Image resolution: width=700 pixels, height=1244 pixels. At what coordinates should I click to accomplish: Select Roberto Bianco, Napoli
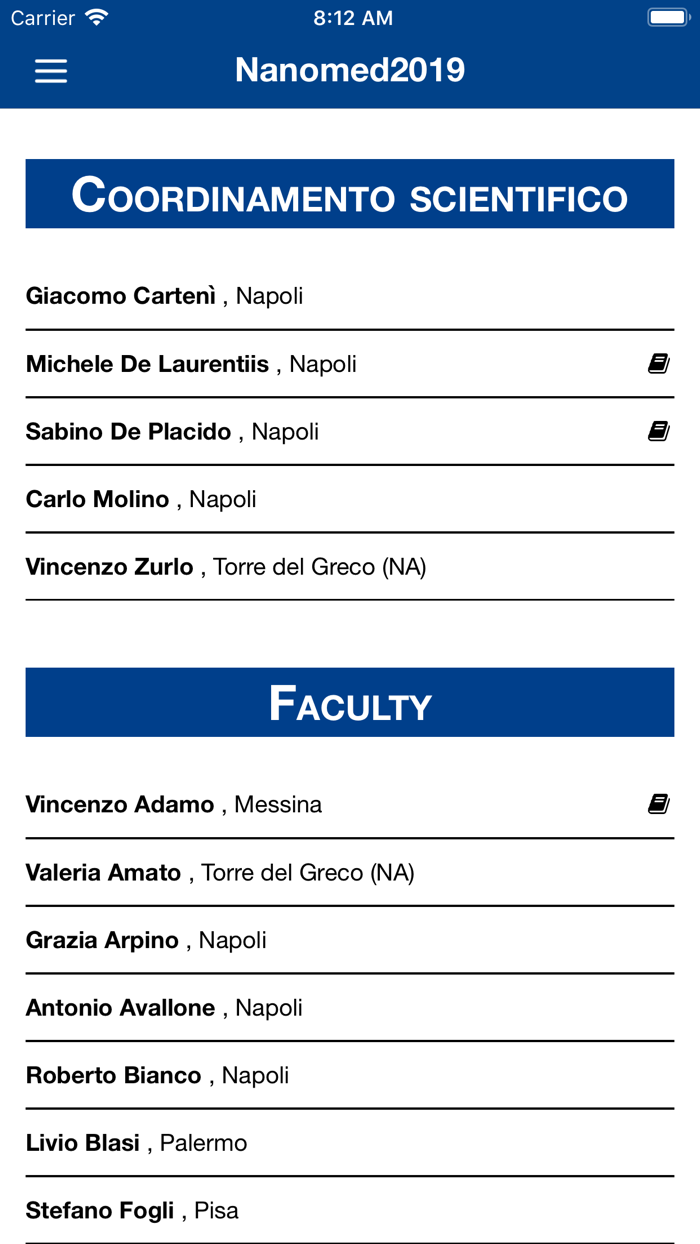point(157,1076)
